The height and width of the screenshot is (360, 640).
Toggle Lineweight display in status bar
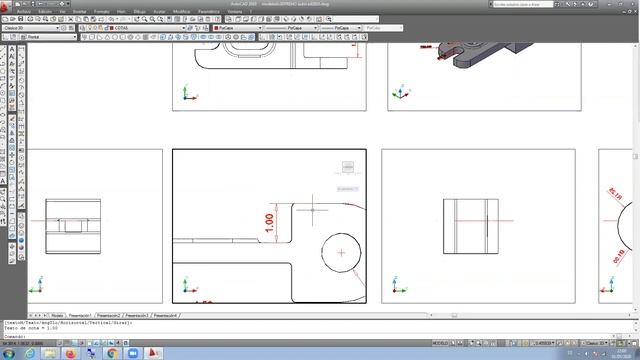click(119, 343)
